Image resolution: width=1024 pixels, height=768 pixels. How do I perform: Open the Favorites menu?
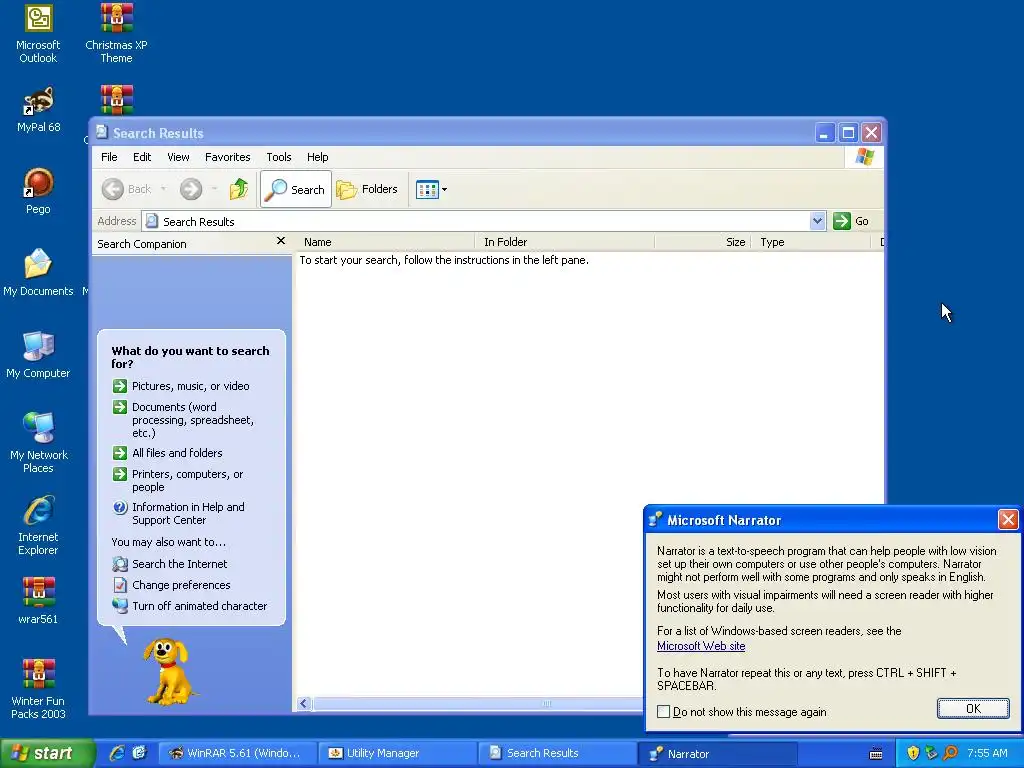point(227,157)
